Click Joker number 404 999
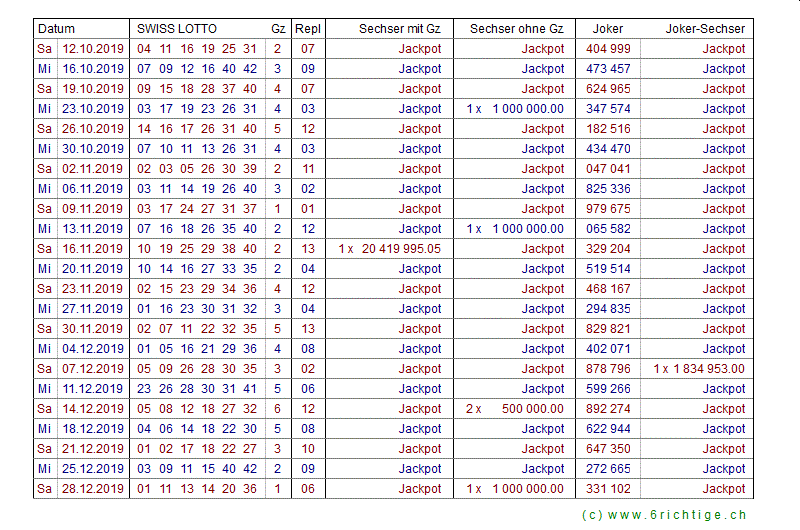 tap(608, 49)
